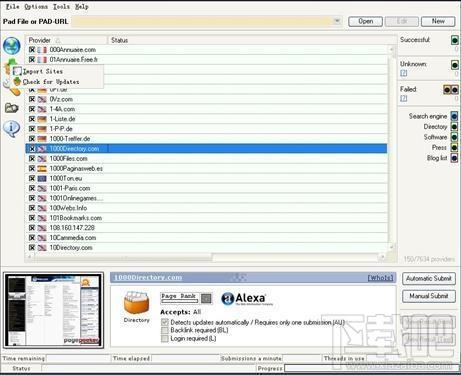Image resolution: width=461 pixels, height=375 pixels.
Task: Open the folder icon in the left sidebar
Action: coord(11,108)
